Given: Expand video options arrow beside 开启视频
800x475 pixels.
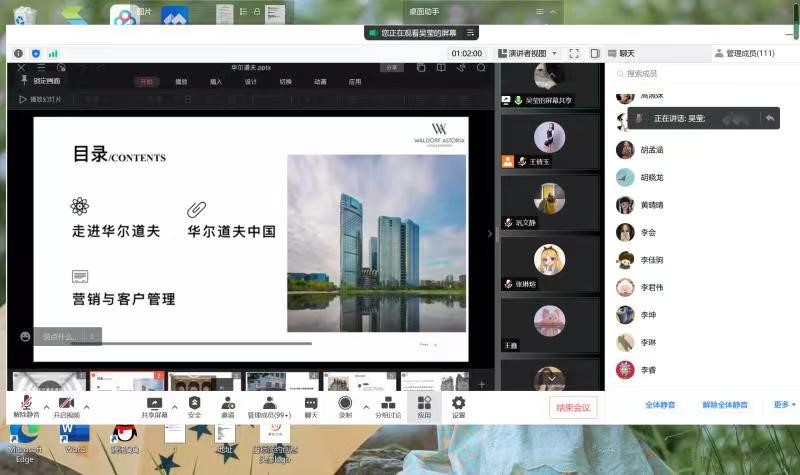Looking at the screenshot, I should pyautogui.click(x=86, y=407).
